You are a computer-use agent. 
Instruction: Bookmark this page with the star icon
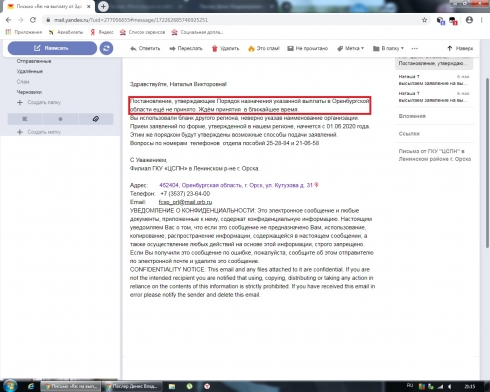coord(424,20)
